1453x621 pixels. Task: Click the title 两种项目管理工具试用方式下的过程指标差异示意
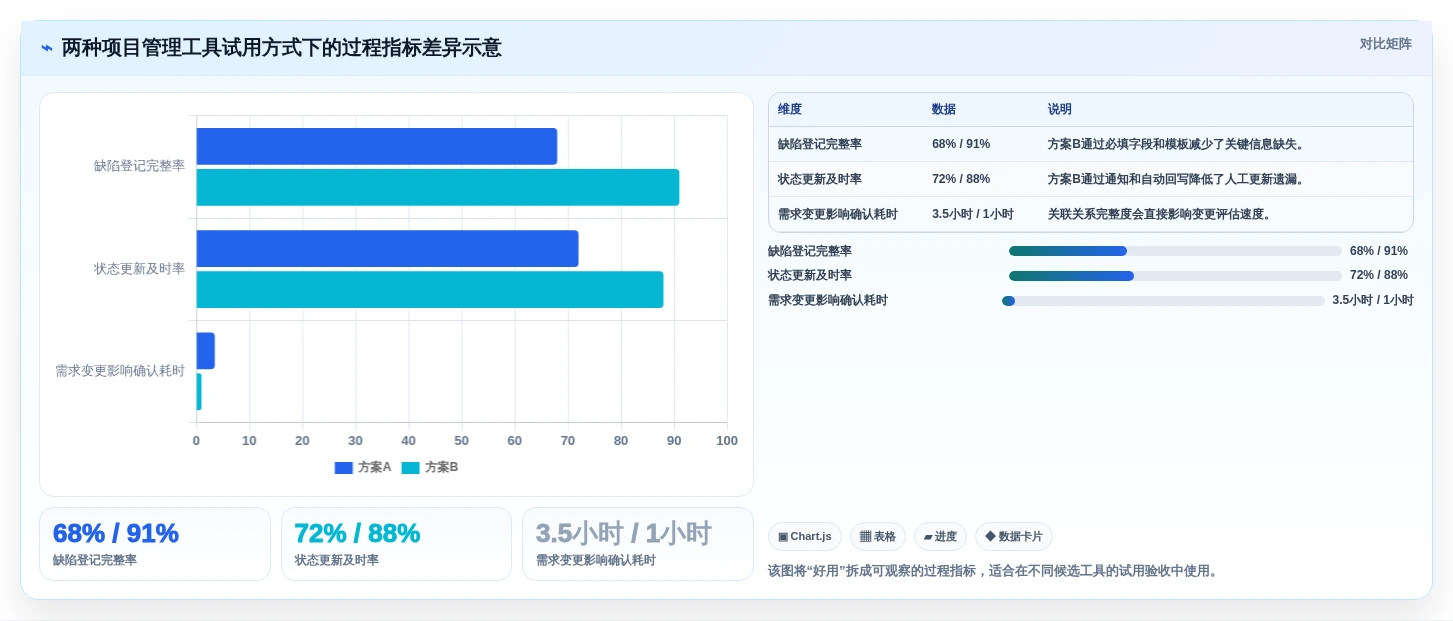pos(281,48)
